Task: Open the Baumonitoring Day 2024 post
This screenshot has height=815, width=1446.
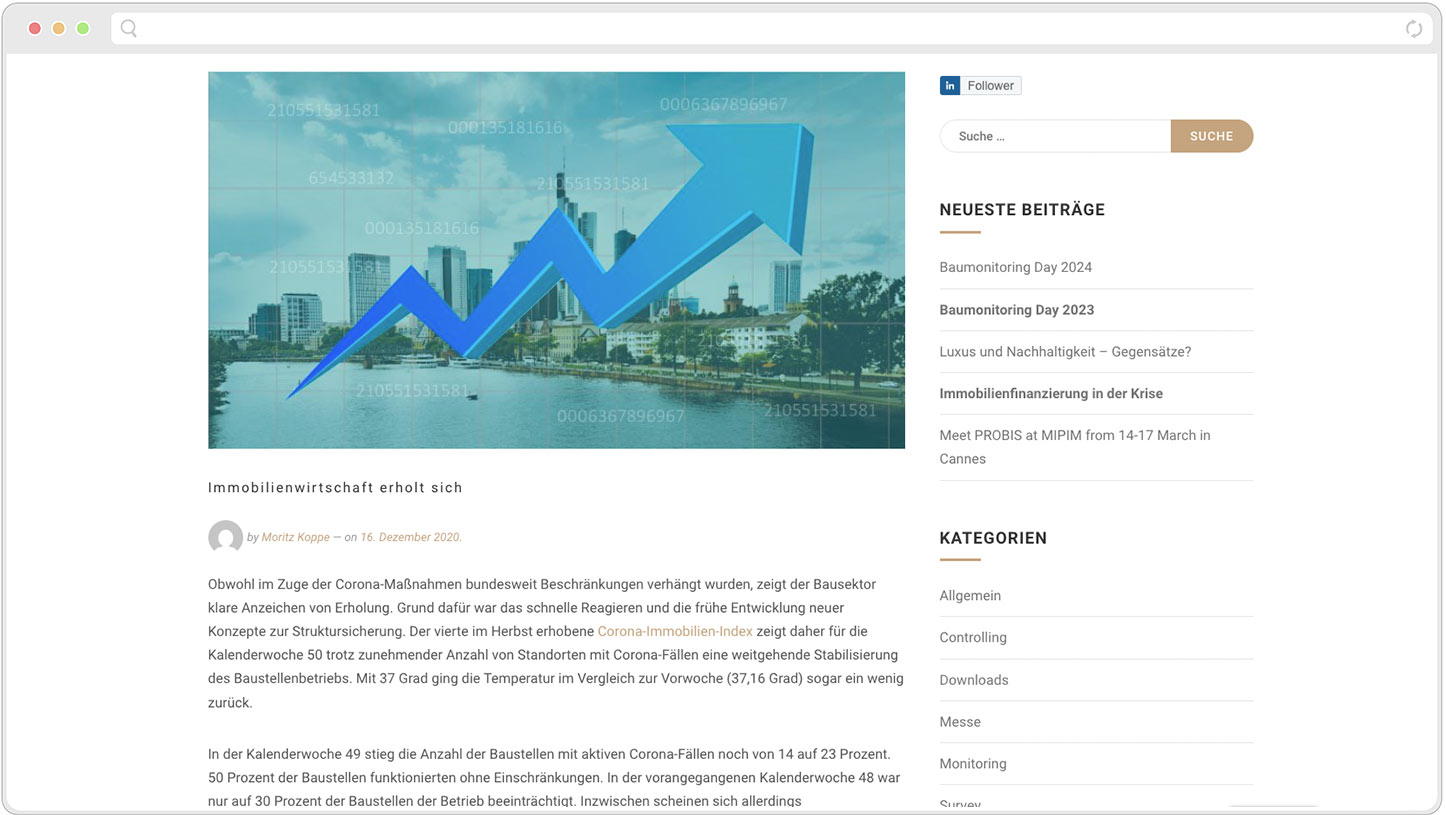Action: (x=1015, y=267)
